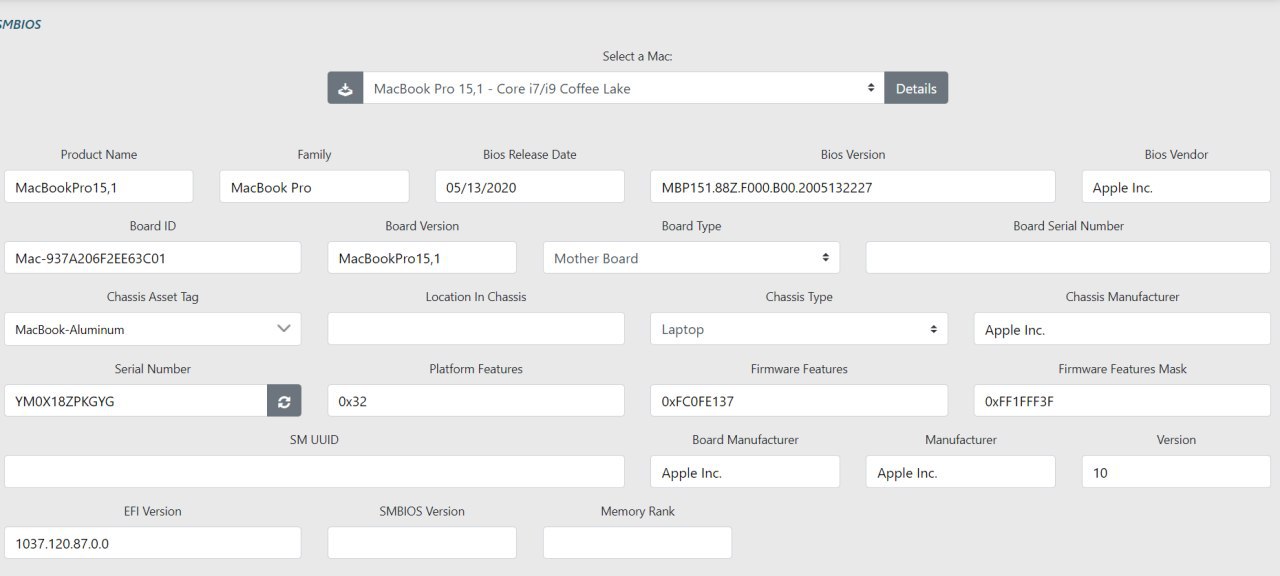Edit the Bios Vendor field
This screenshot has width=1280, height=576.
(x=1176, y=187)
